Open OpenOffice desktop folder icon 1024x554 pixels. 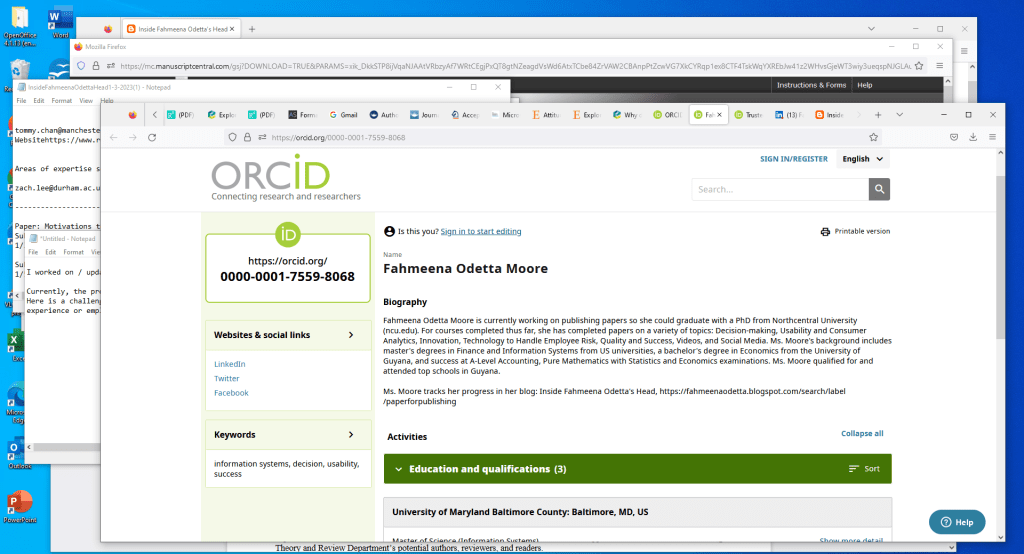tap(20, 27)
